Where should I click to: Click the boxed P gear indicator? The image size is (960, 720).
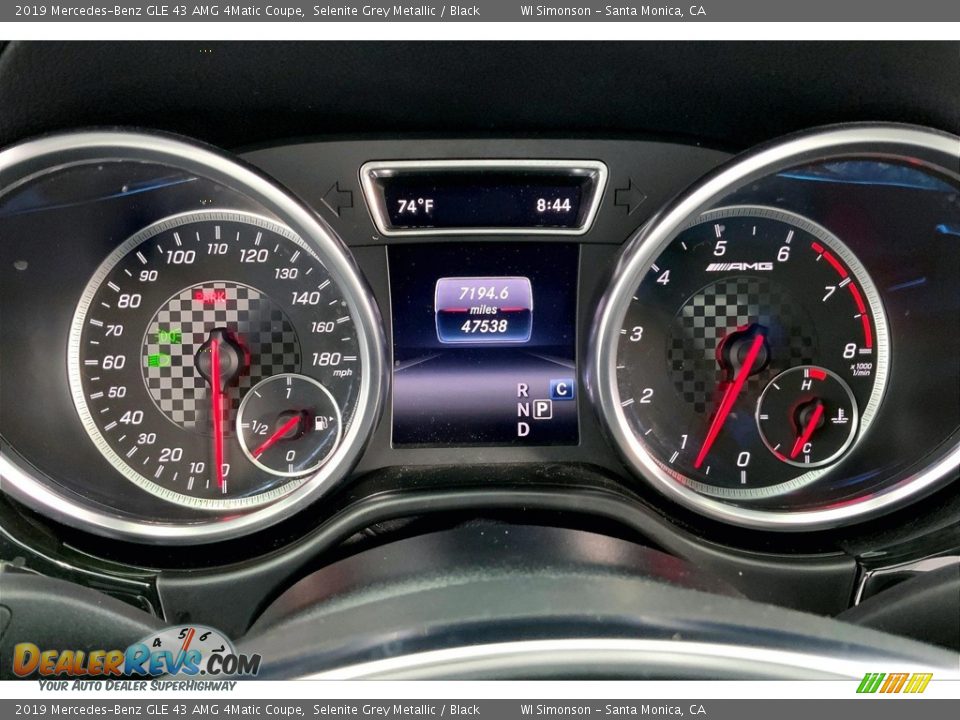click(542, 409)
